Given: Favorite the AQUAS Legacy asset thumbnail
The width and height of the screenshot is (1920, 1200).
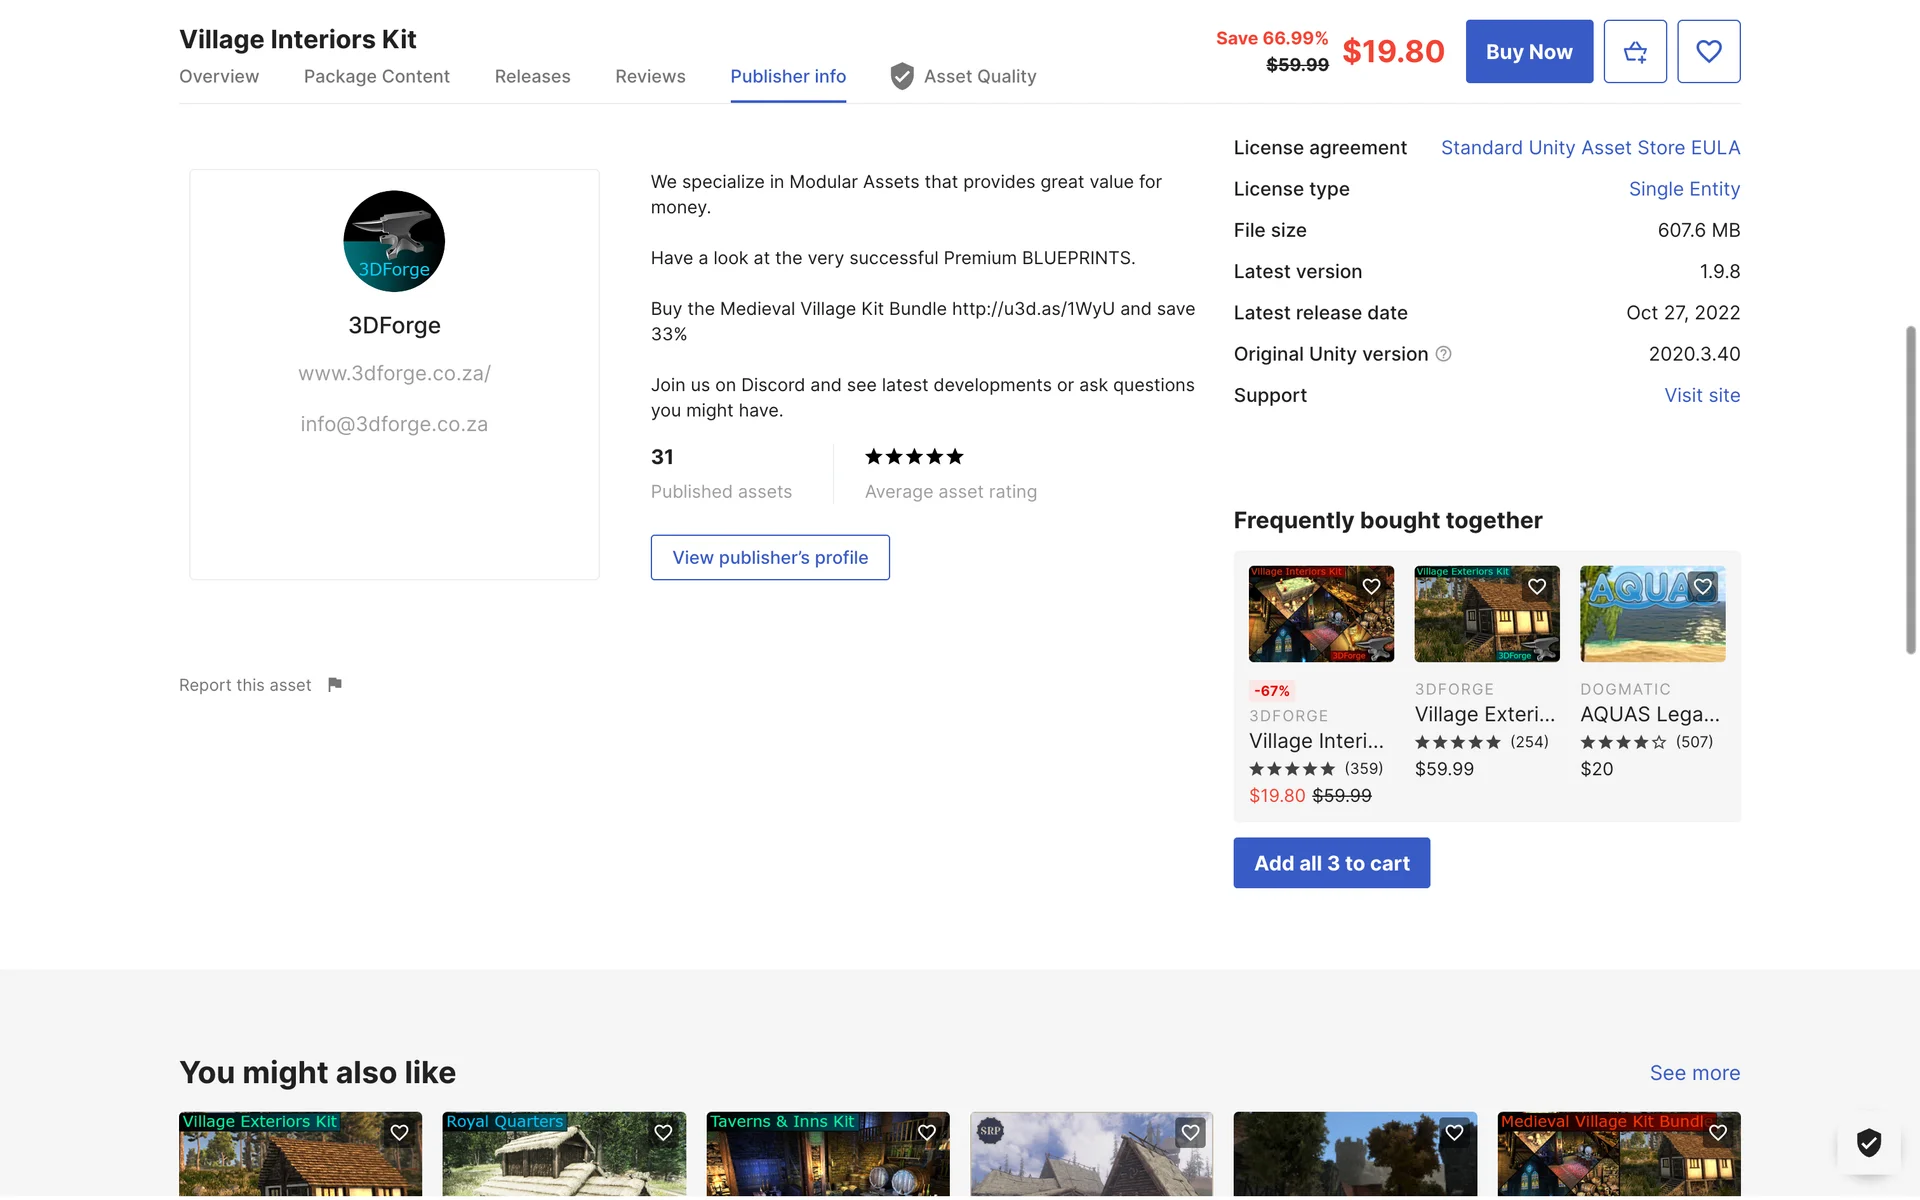Looking at the screenshot, I should pos(1703,587).
